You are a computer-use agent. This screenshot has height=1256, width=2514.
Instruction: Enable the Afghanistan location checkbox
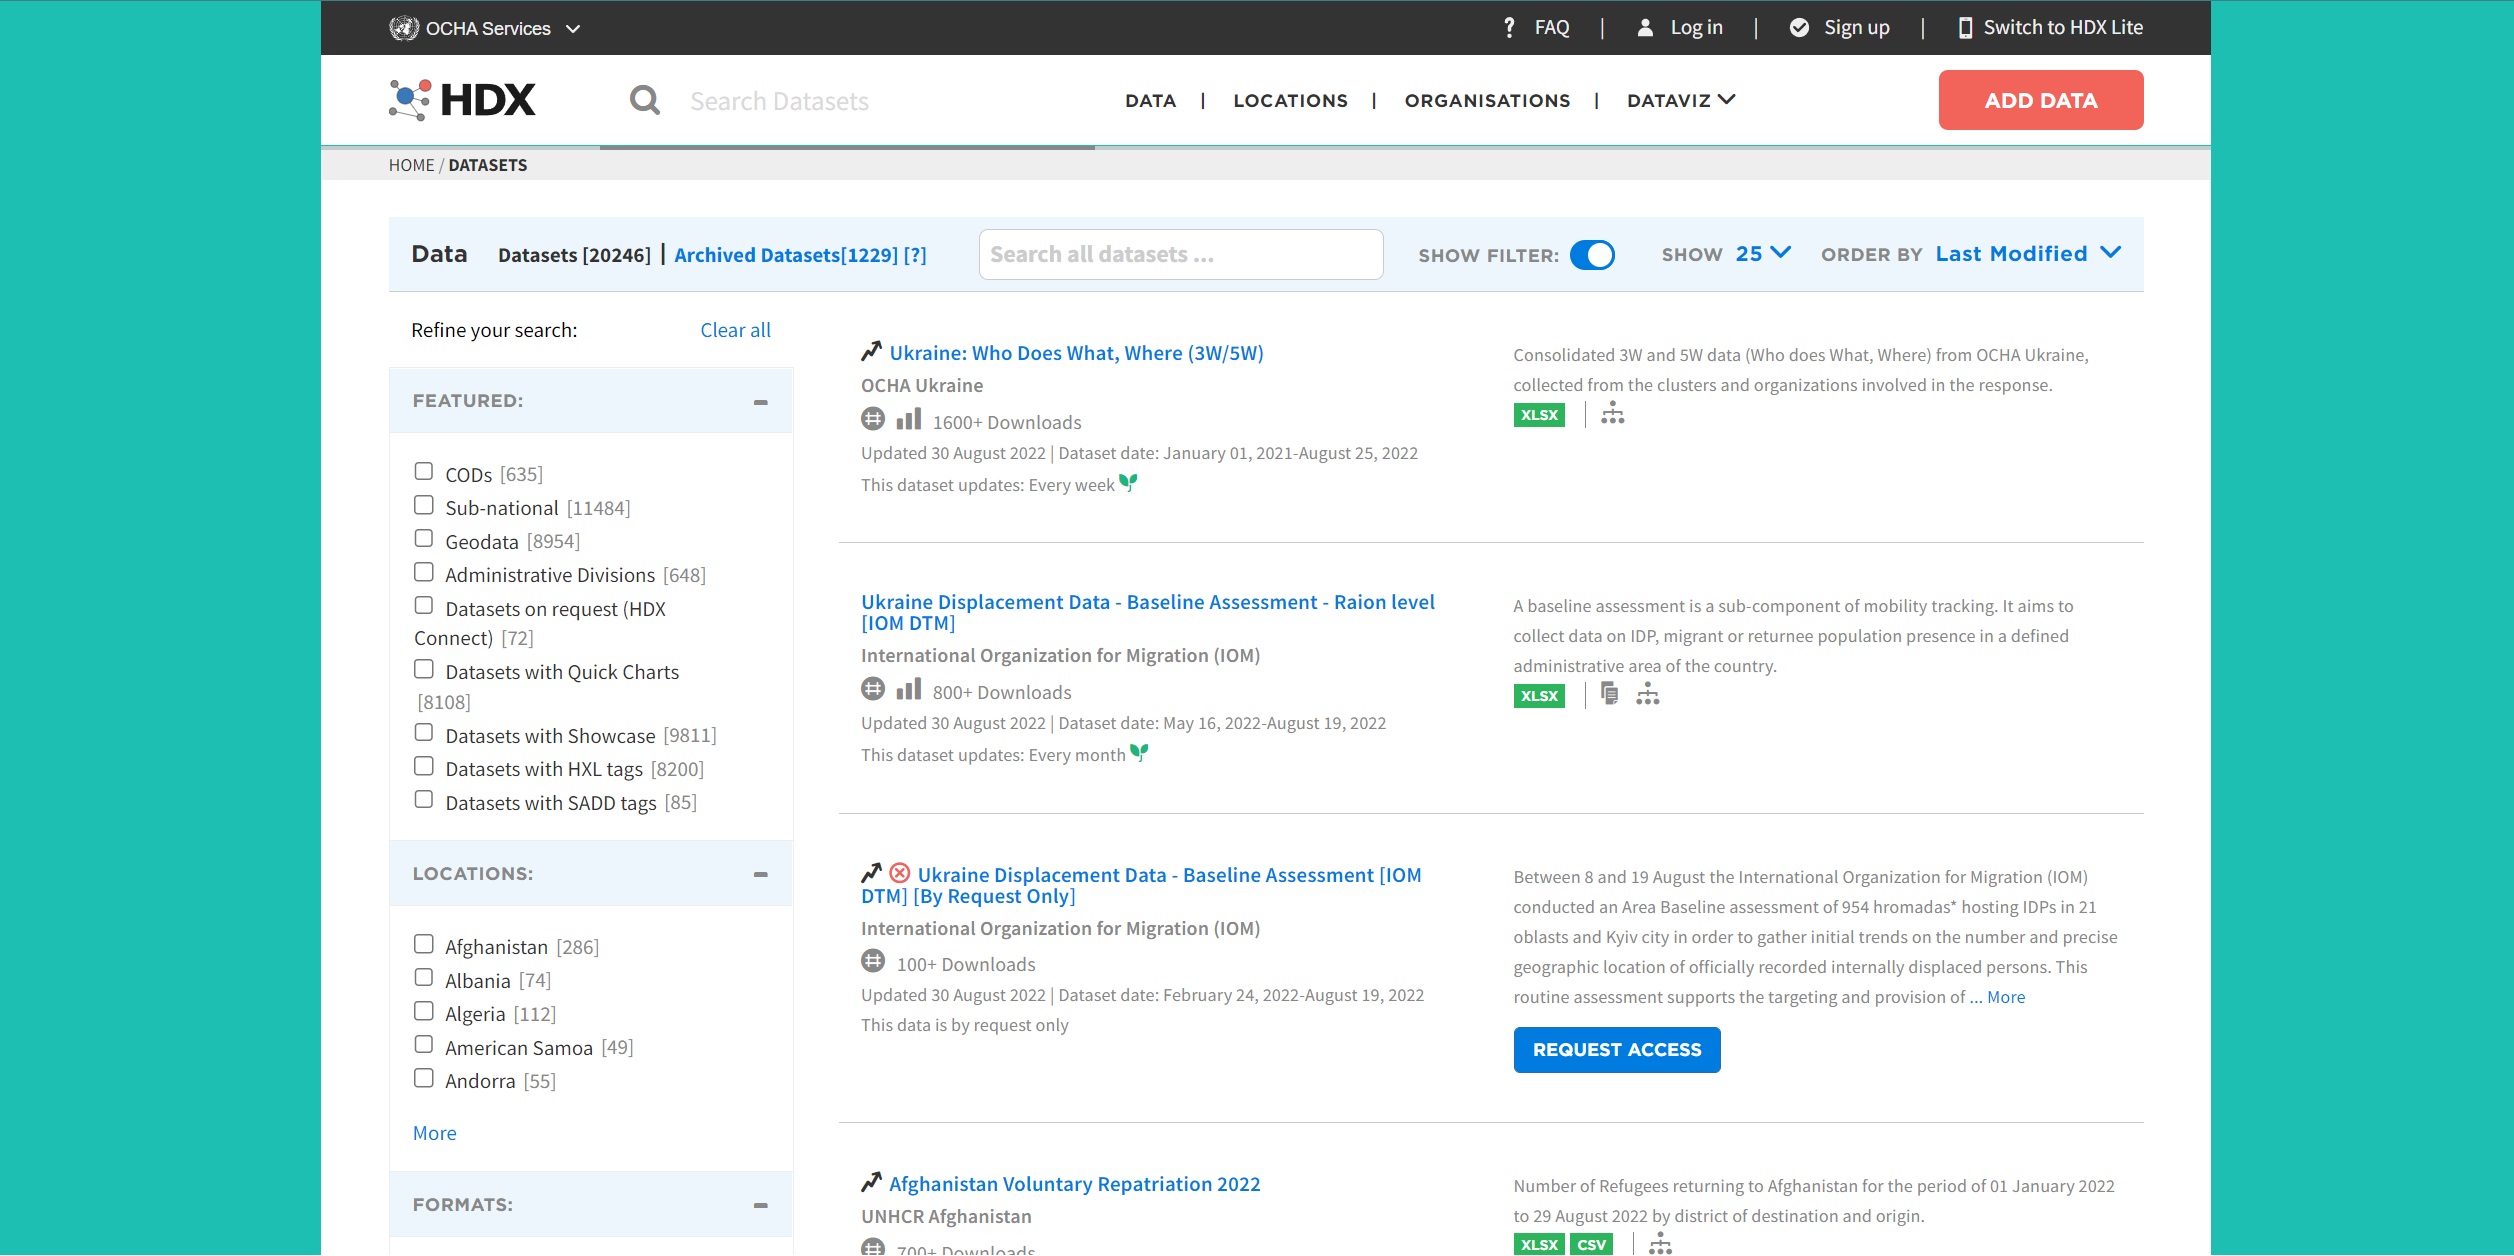(424, 944)
